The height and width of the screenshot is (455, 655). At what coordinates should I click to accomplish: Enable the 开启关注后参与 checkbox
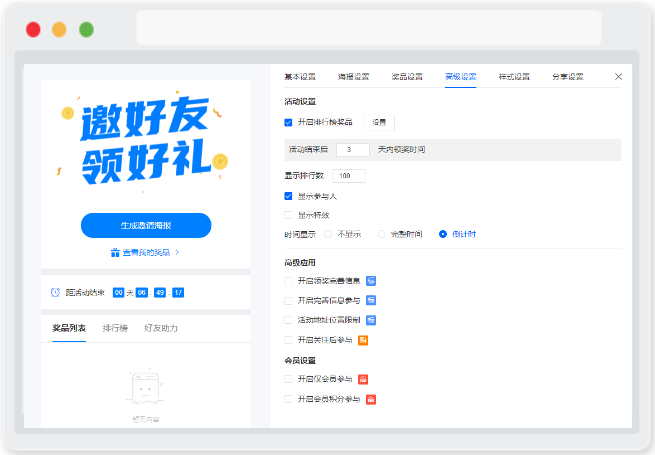(x=288, y=340)
